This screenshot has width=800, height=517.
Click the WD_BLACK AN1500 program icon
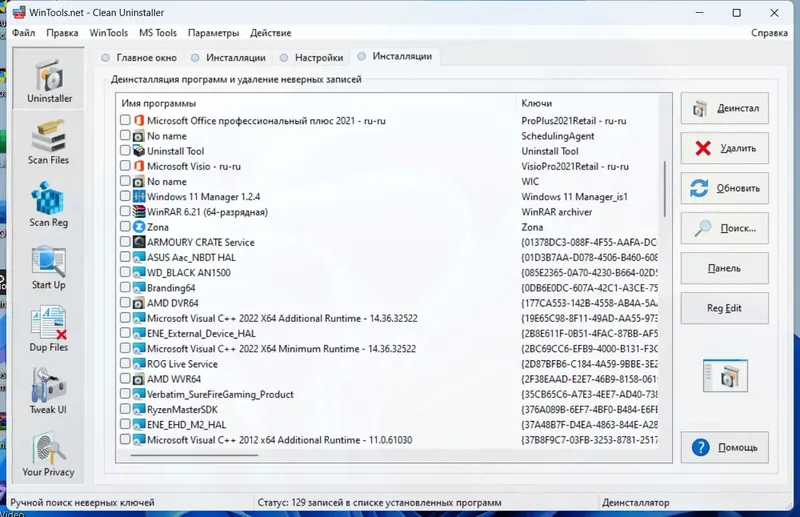(x=139, y=273)
